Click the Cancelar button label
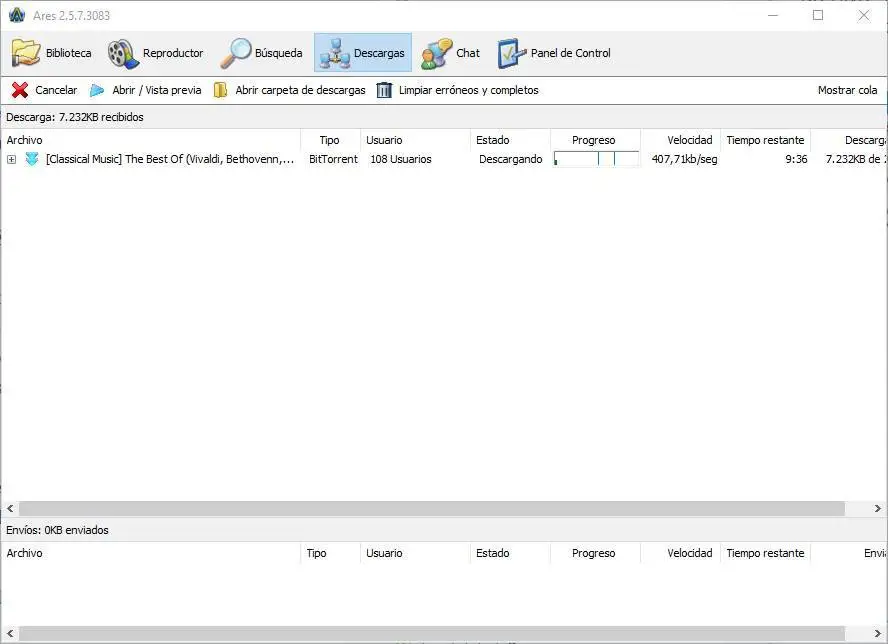888x644 pixels. coord(56,90)
